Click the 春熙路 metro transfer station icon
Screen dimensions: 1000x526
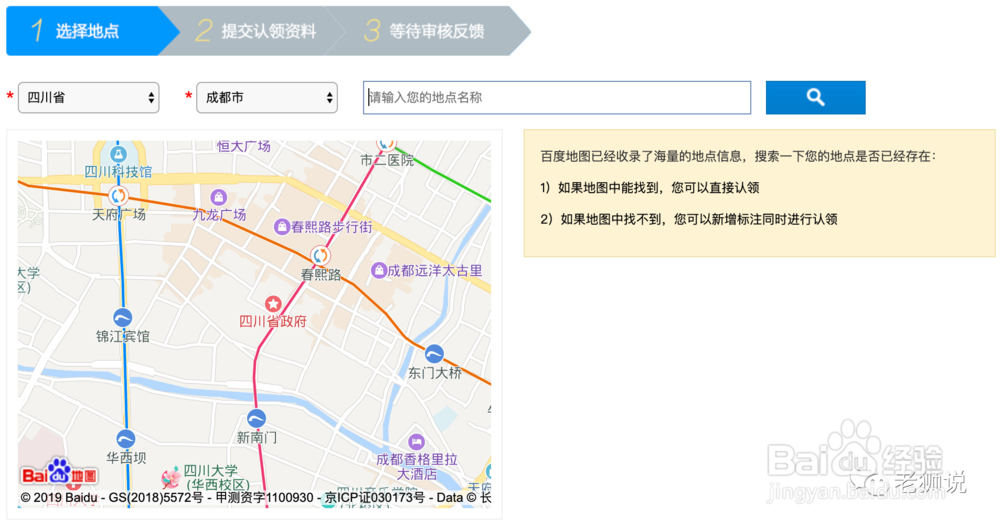(x=320, y=256)
